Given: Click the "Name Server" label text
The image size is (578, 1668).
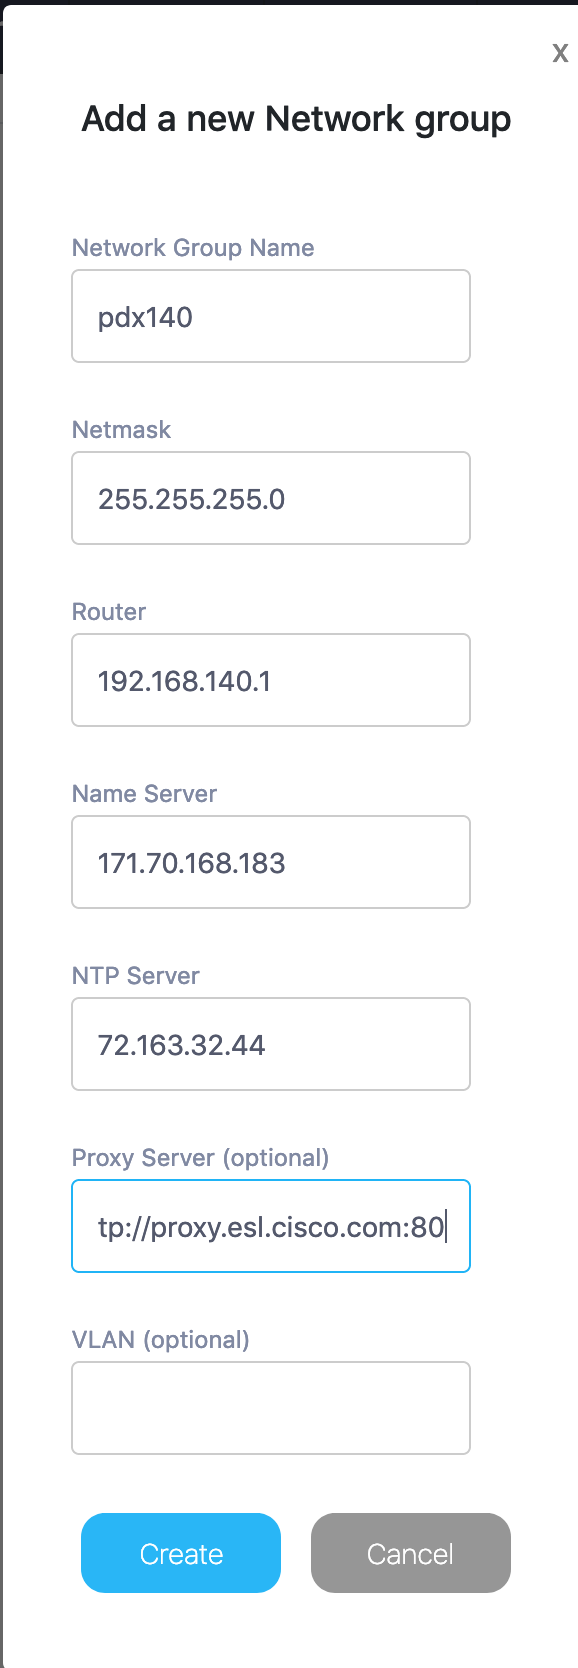Looking at the screenshot, I should pyautogui.click(x=144, y=794).
